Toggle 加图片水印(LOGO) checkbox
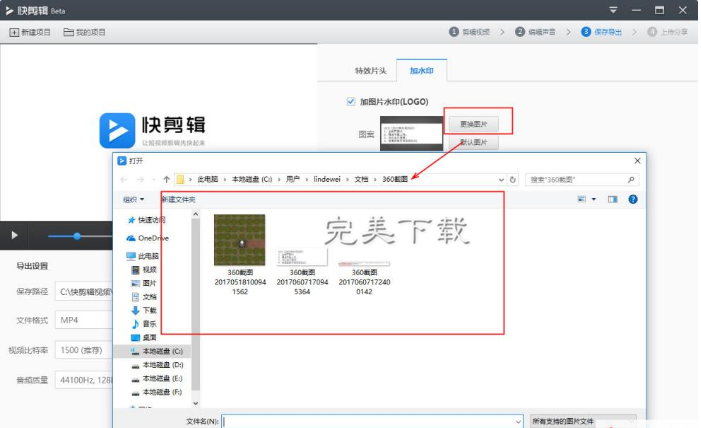Screen dimensions: 701x428 point(351,102)
